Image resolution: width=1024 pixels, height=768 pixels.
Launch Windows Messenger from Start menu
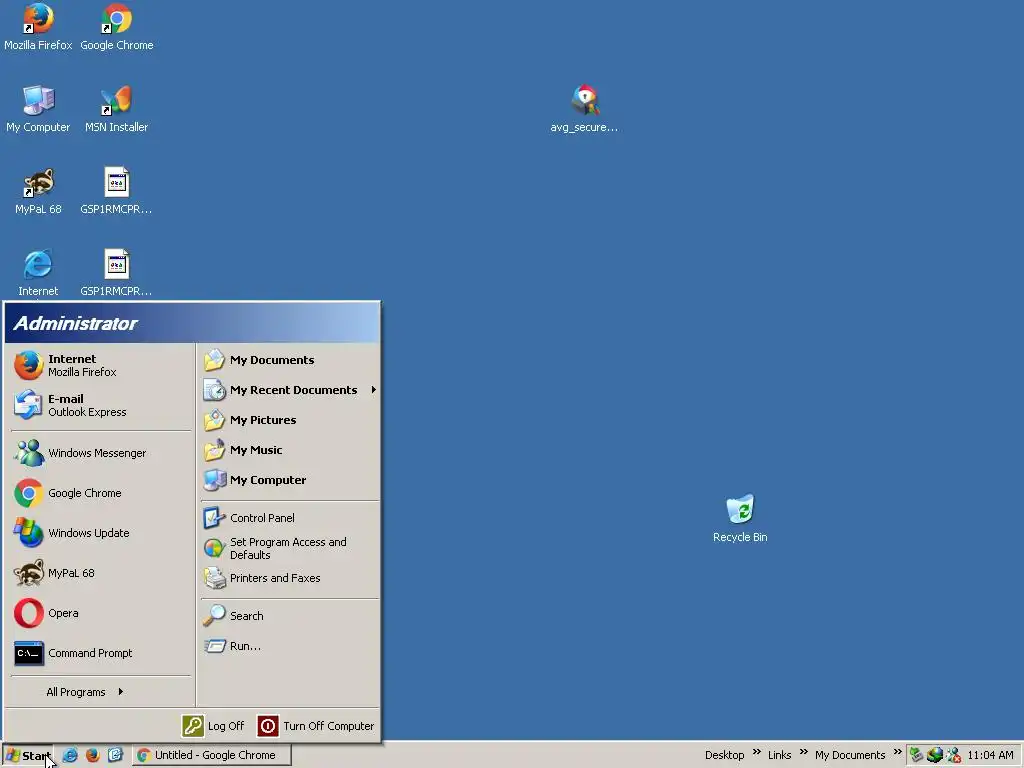[101, 453]
